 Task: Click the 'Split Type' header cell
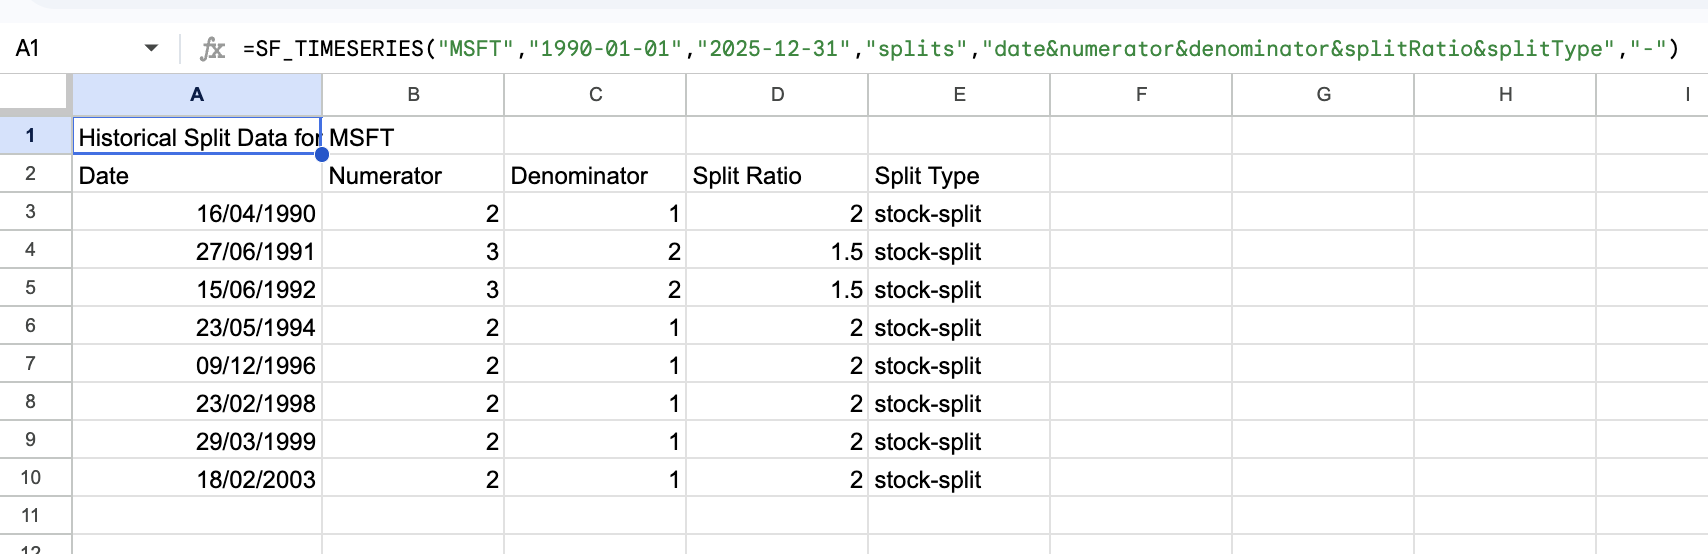[959, 174]
